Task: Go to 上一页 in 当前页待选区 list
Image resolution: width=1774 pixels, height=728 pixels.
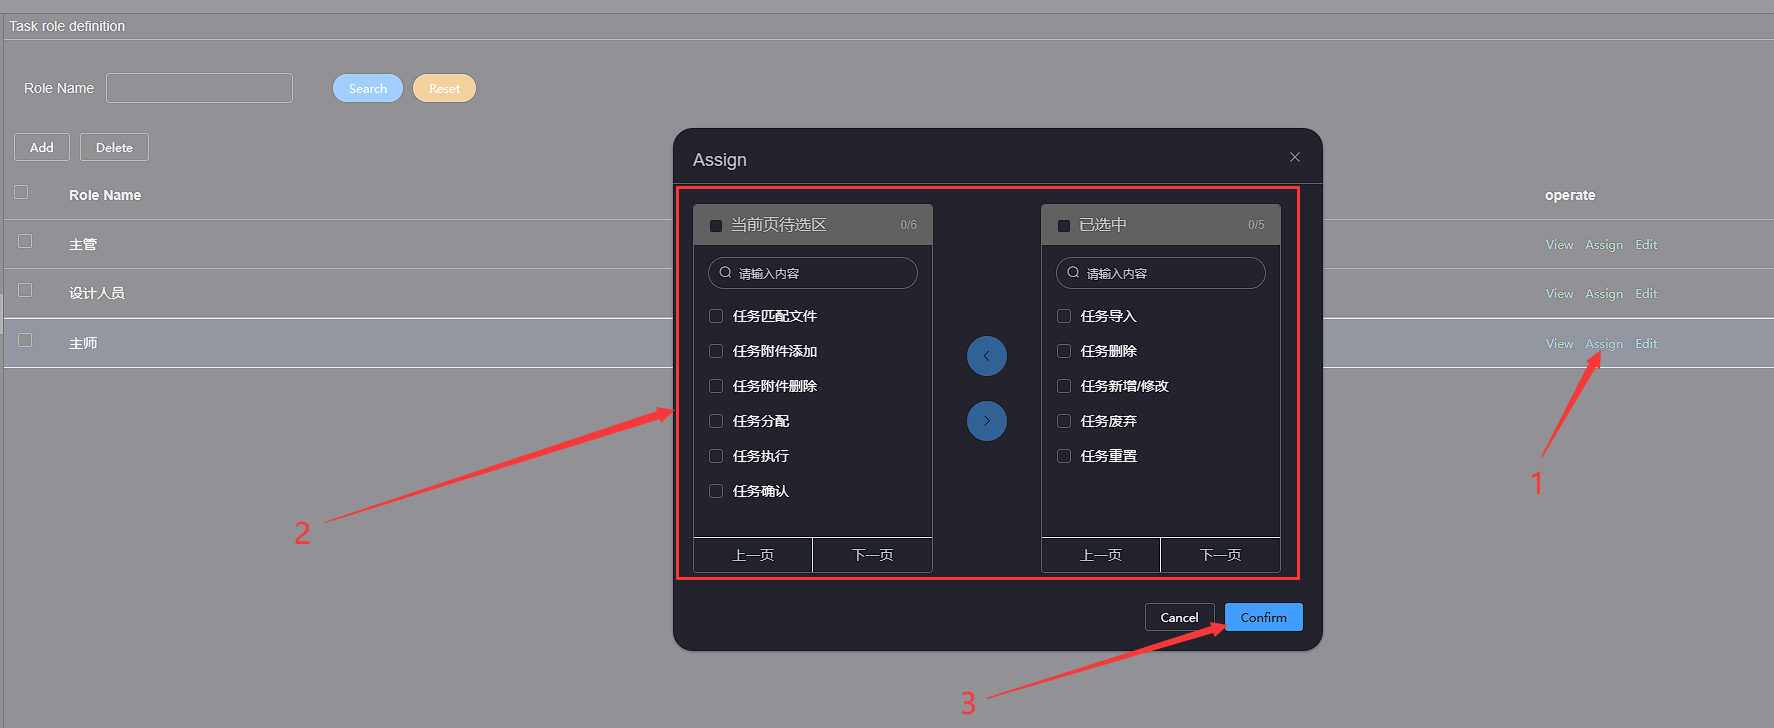Action: pos(753,555)
